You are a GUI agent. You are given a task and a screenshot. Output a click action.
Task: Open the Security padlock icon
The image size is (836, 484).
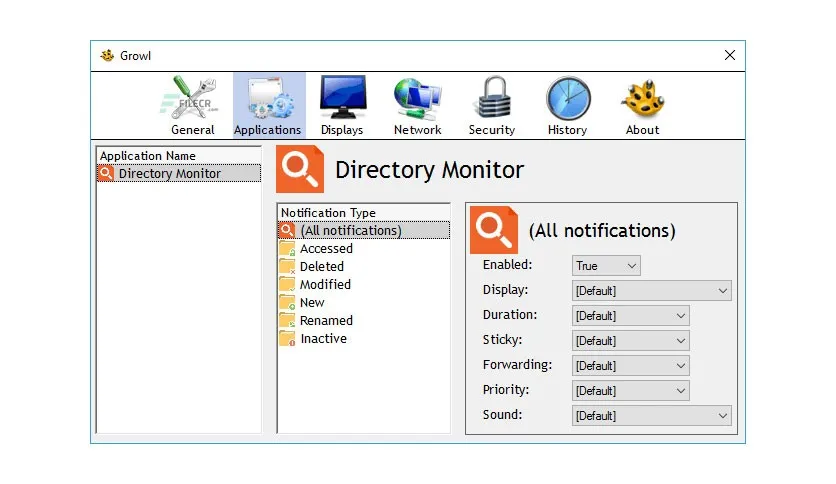492,98
